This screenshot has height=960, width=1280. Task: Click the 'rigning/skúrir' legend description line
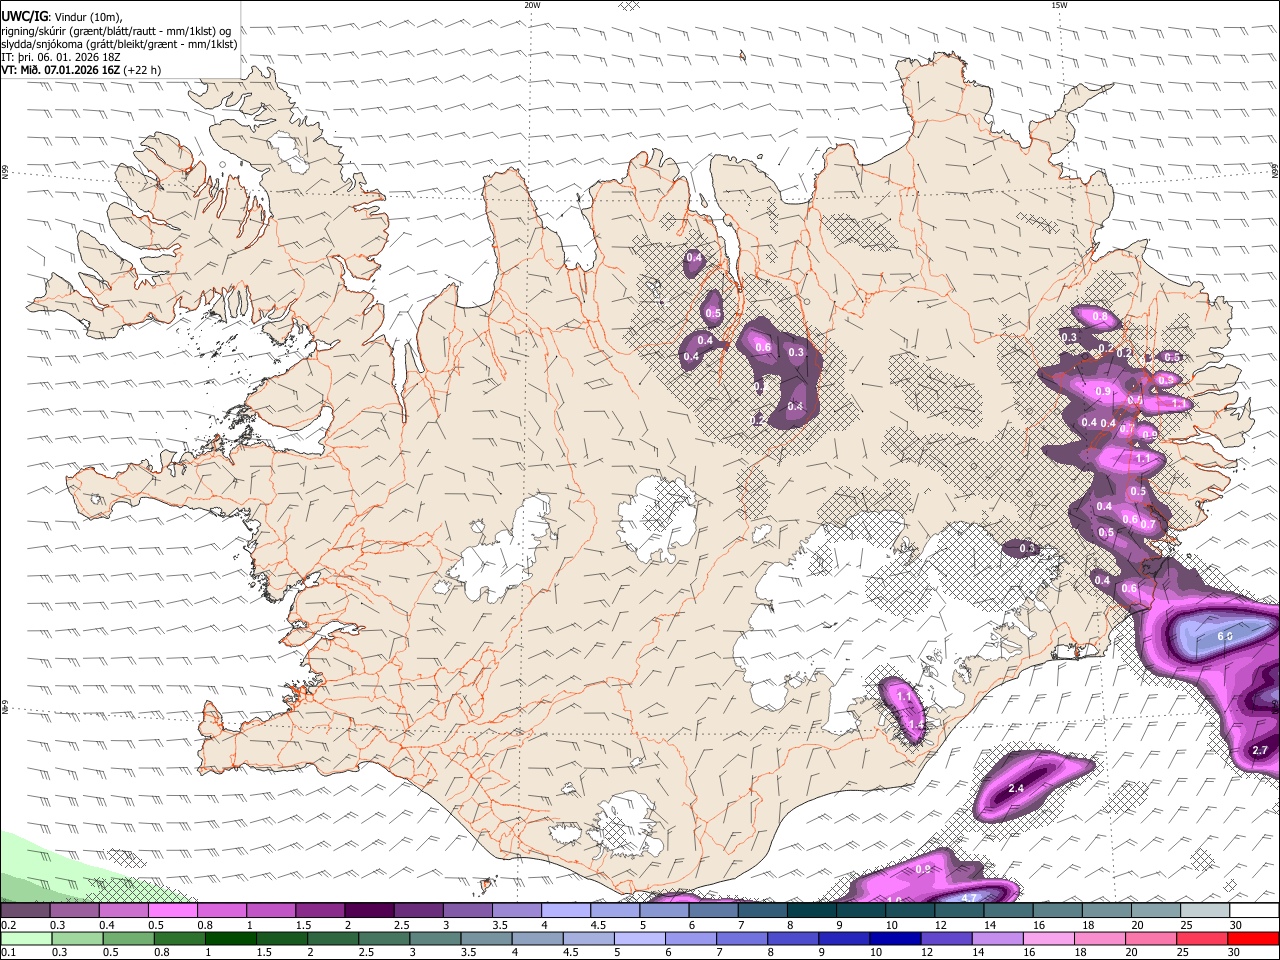coord(117,31)
